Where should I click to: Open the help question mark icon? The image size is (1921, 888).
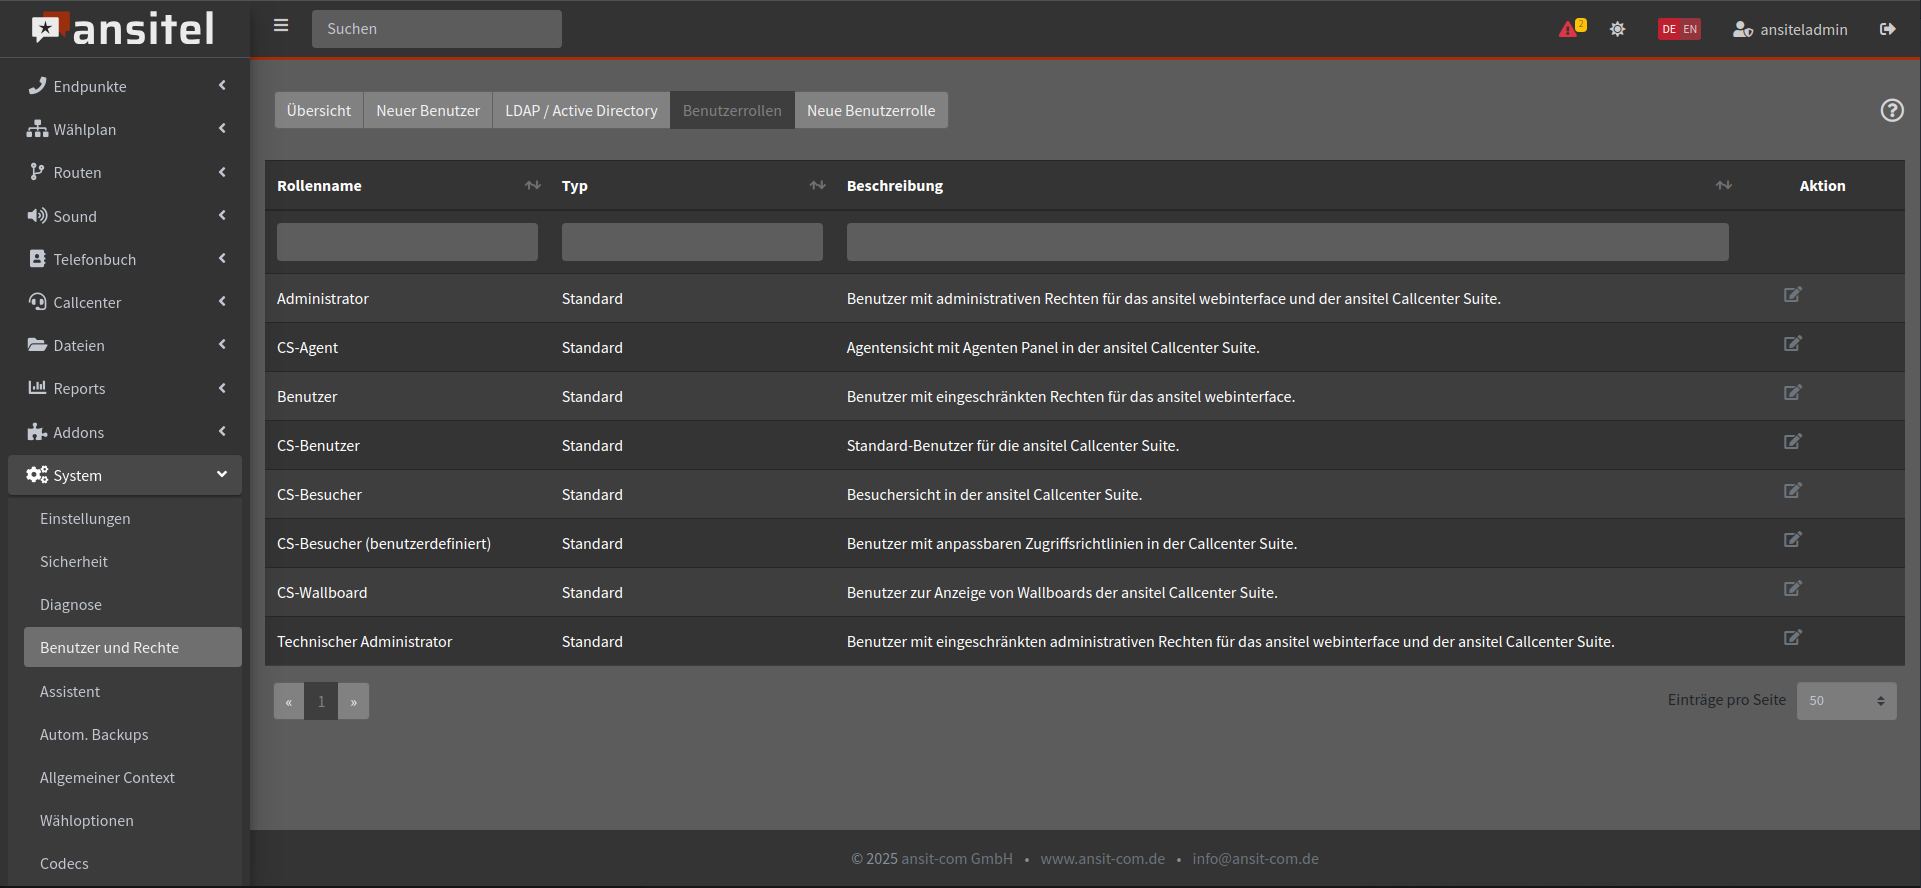coord(1891,110)
